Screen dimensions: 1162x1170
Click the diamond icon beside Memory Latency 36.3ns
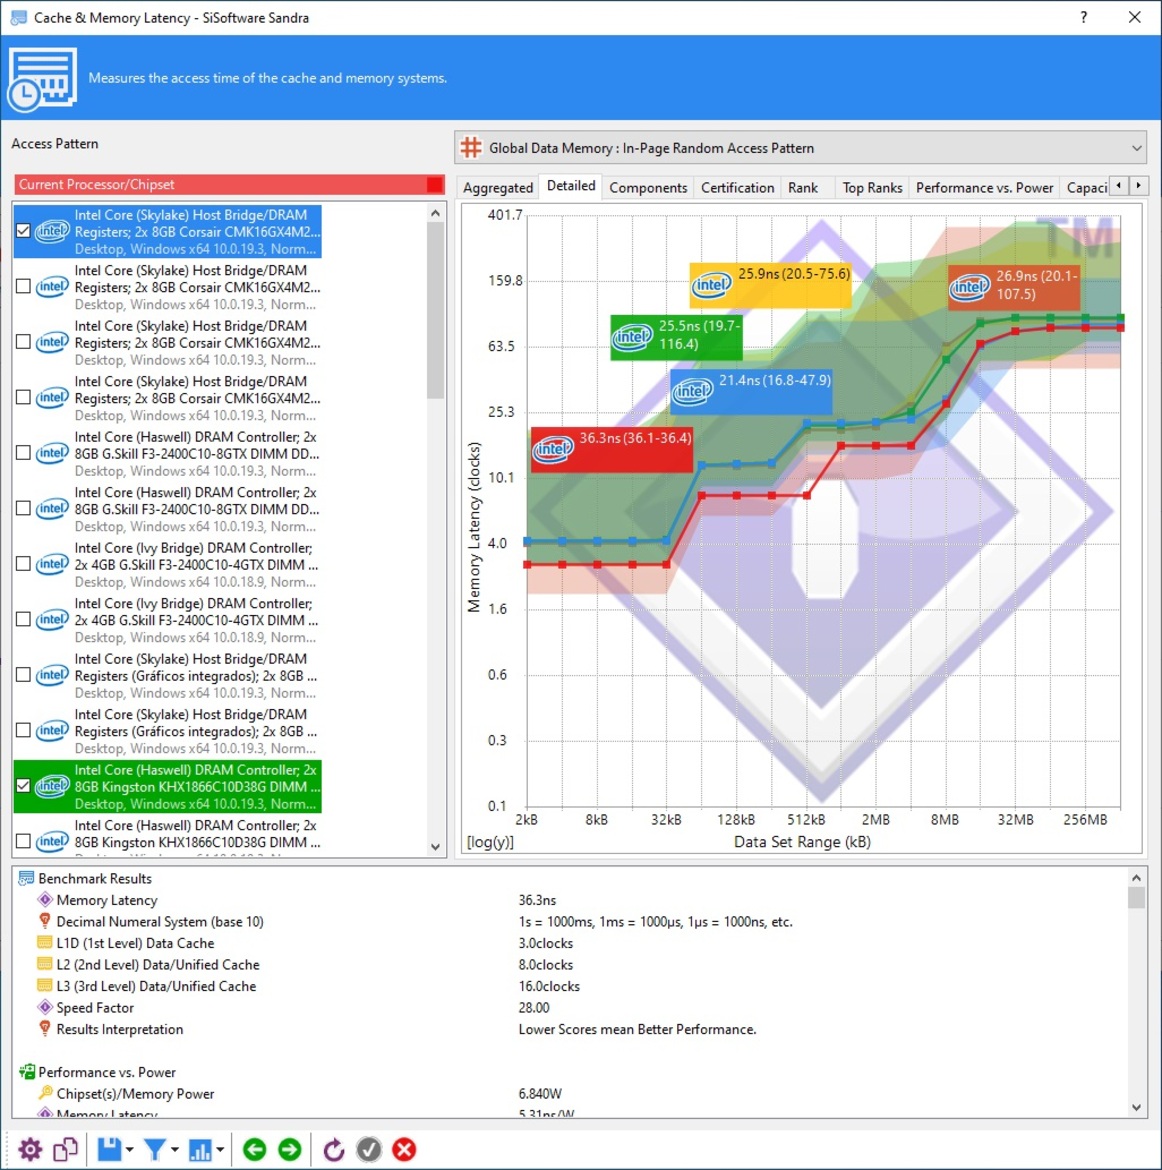(x=45, y=900)
